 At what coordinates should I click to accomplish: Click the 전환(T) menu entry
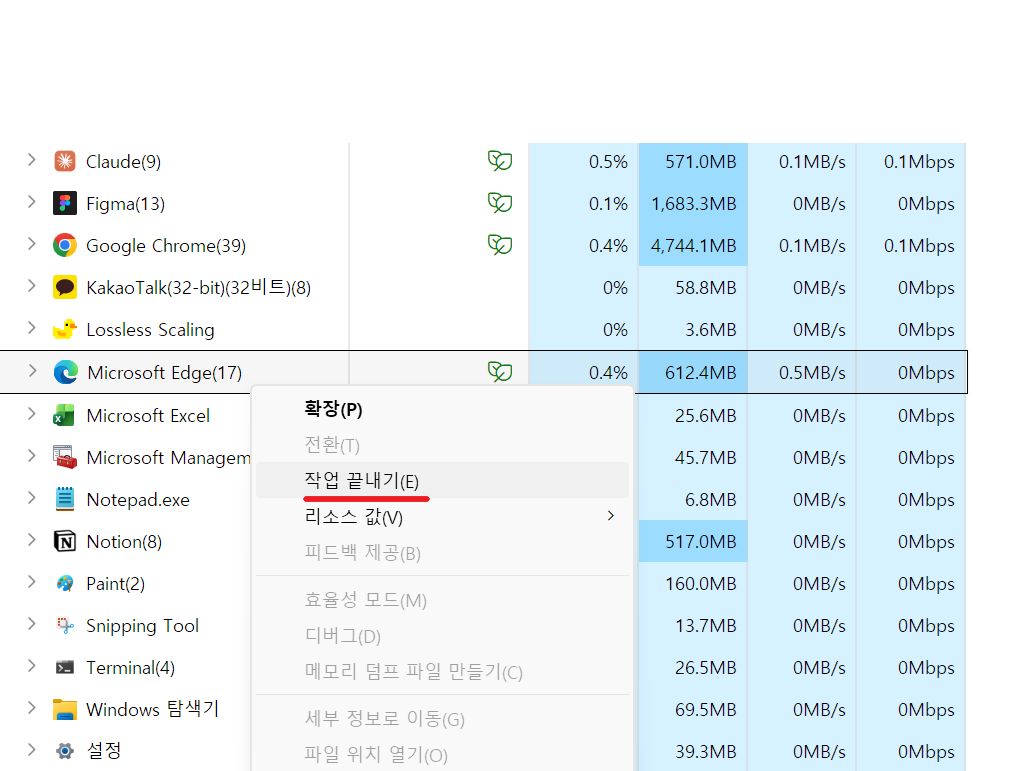(x=442, y=445)
